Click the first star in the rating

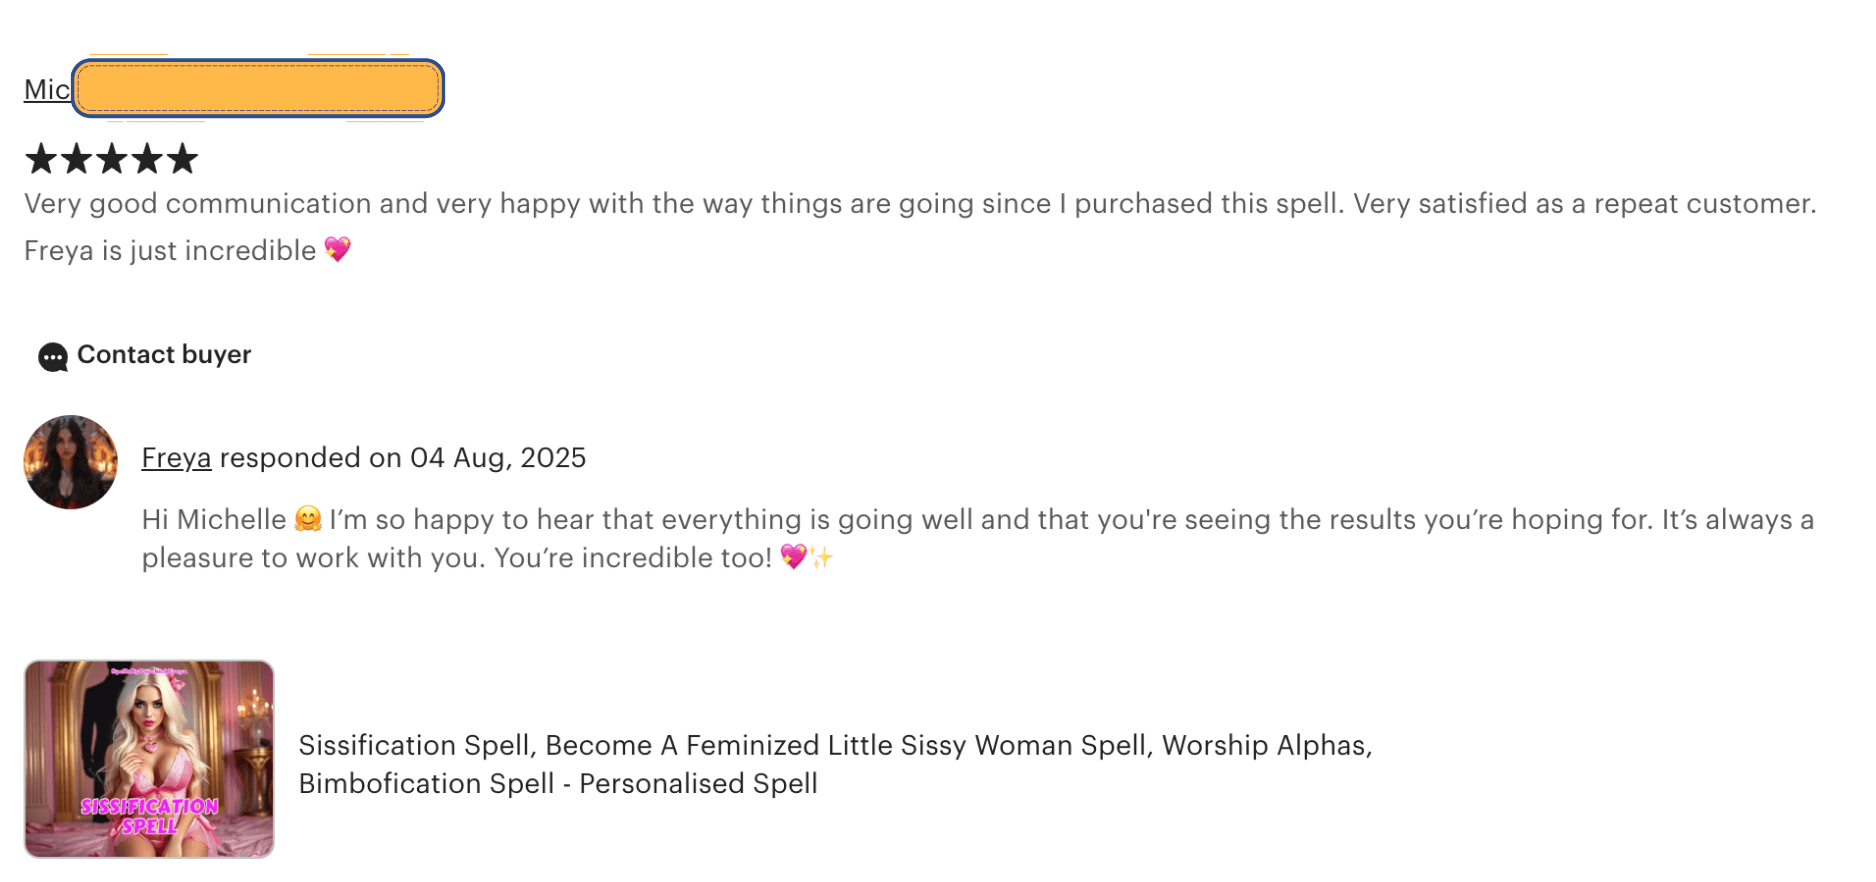[x=41, y=159]
